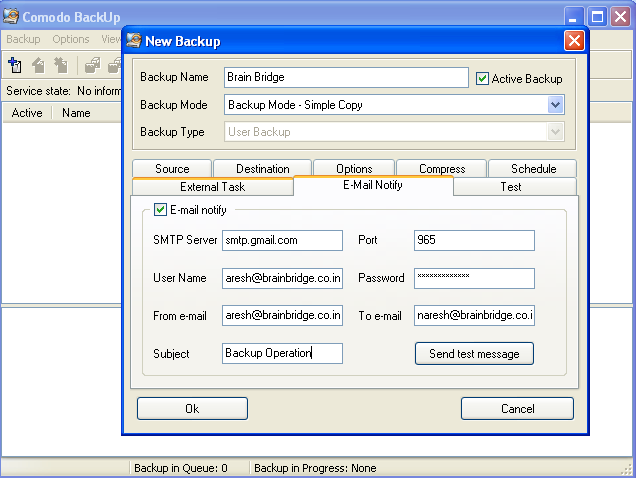Click the Backup Name field with Brain Bridge
Viewport: 636px width, 478px height.
[346, 77]
